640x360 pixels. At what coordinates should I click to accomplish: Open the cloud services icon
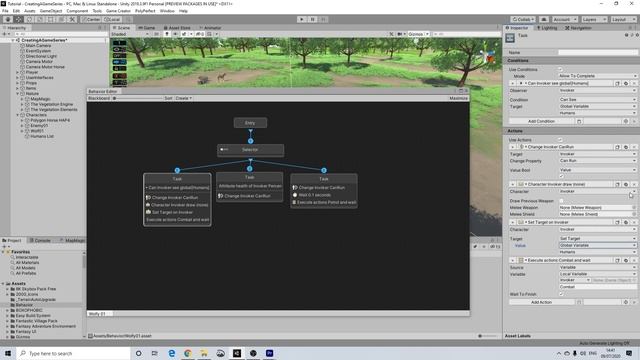(544, 19)
